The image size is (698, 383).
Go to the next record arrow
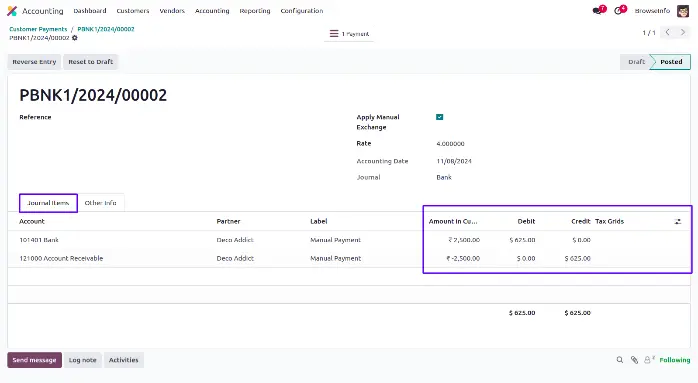click(683, 32)
